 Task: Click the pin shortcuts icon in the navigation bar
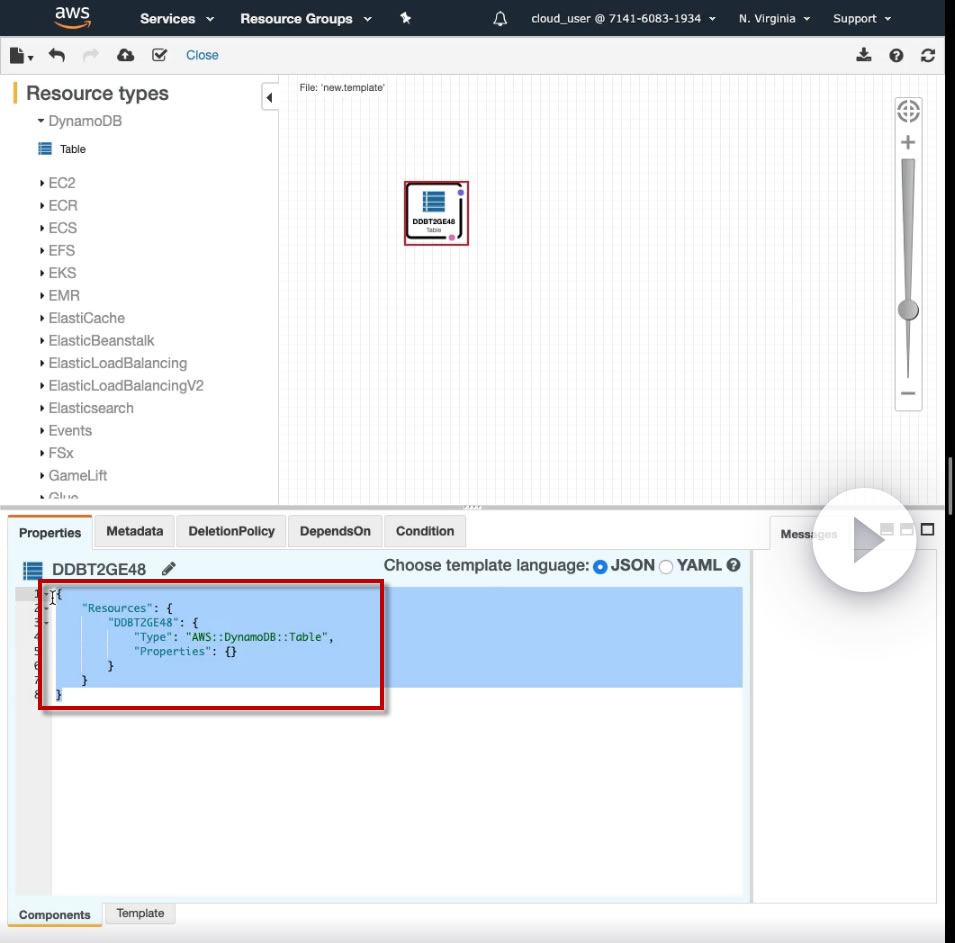[406, 19]
